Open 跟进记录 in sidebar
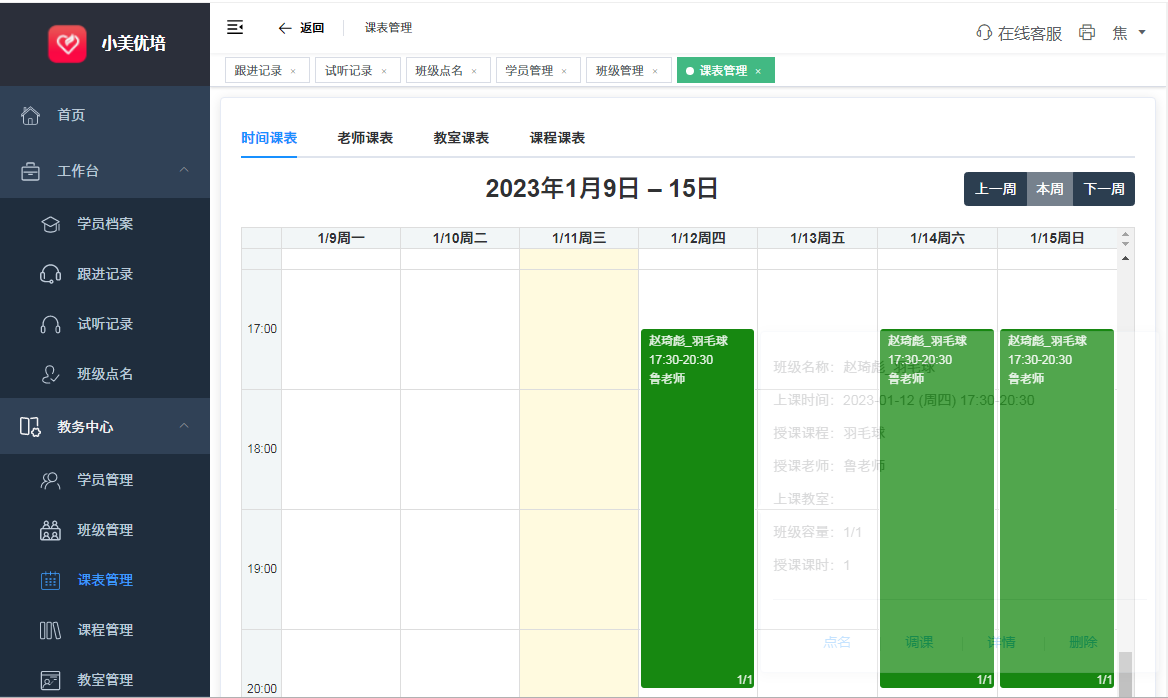The width and height of the screenshot is (1168, 698). [x=105, y=274]
